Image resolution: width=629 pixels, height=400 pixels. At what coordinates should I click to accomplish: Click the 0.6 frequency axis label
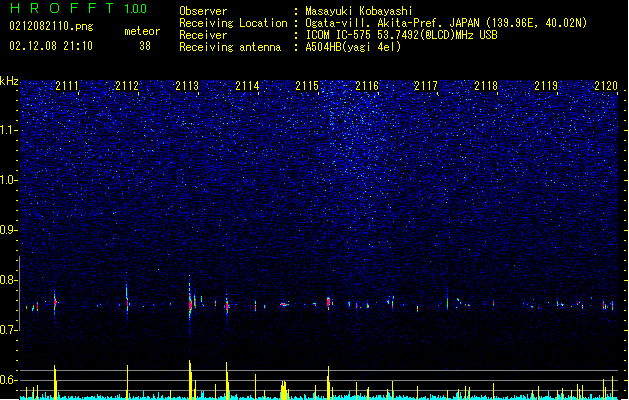coord(9,380)
